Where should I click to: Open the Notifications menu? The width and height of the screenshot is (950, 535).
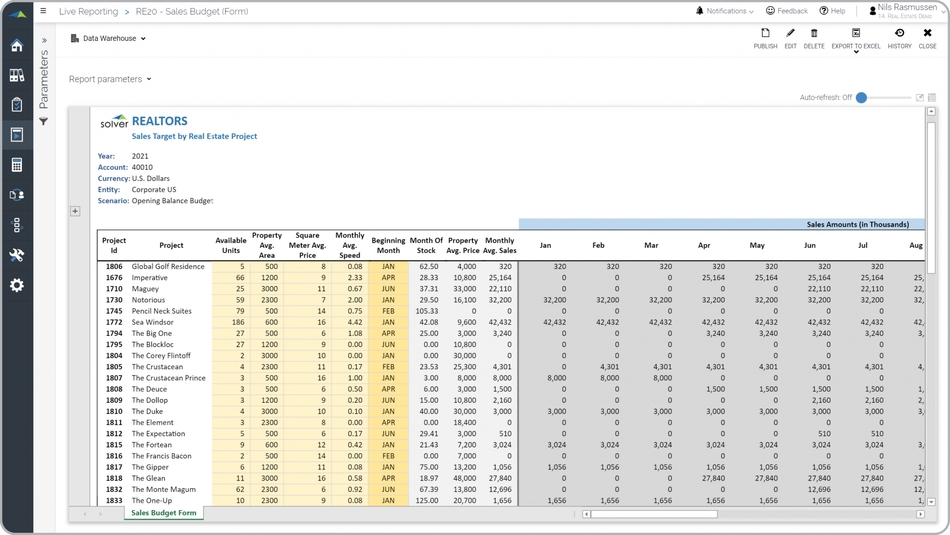click(725, 11)
